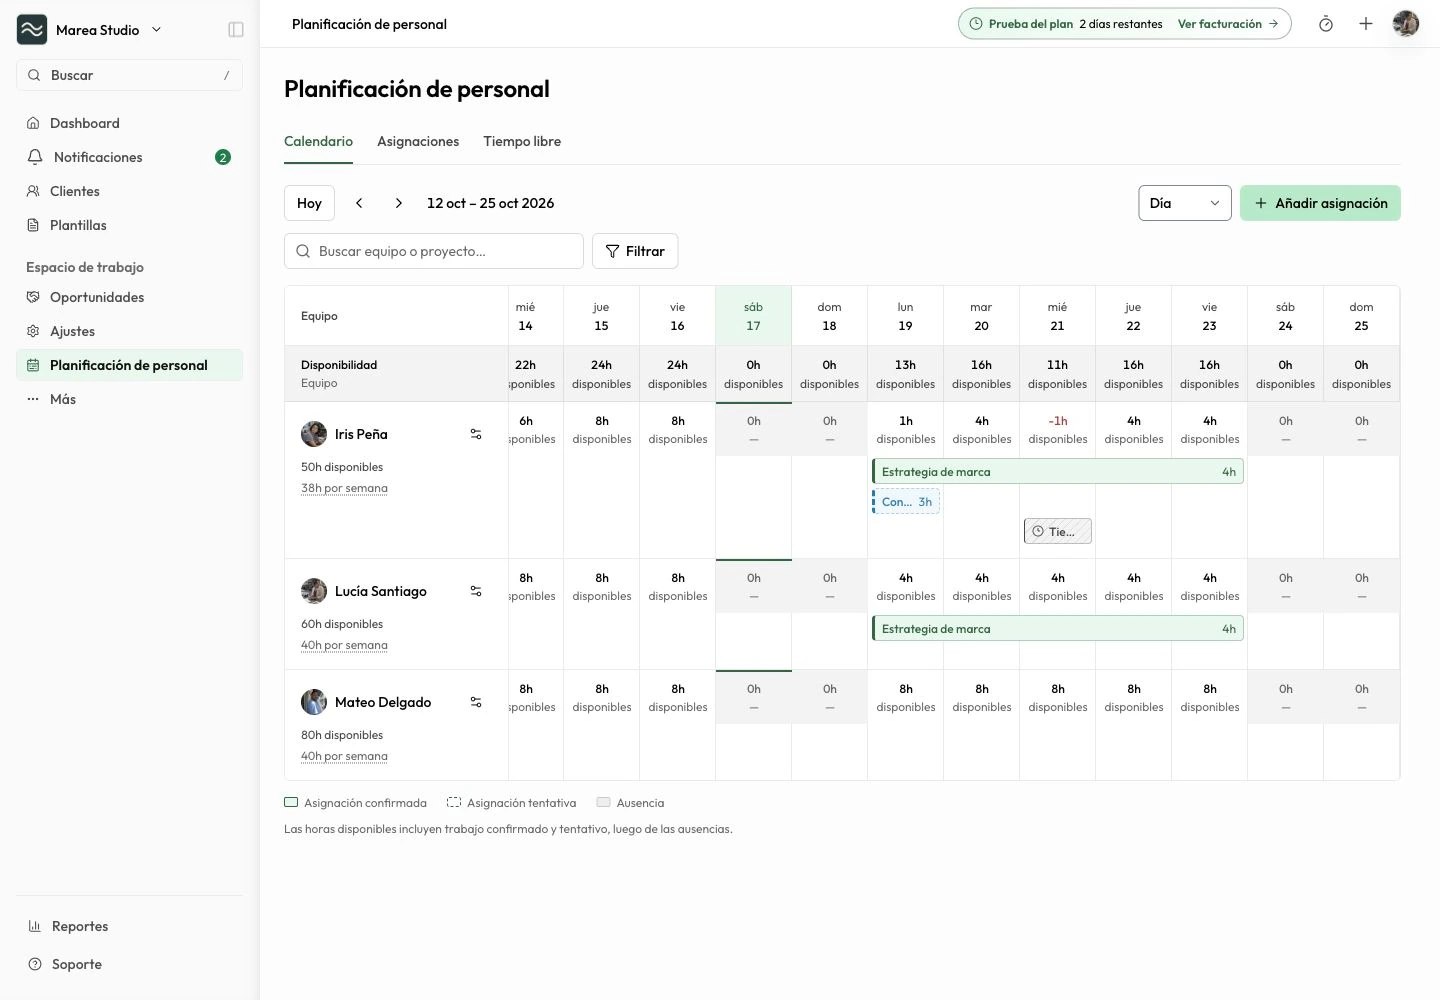1440x1000 pixels.
Task: Open Dashboard in sidebar
Action: click(x=129, y=123)
